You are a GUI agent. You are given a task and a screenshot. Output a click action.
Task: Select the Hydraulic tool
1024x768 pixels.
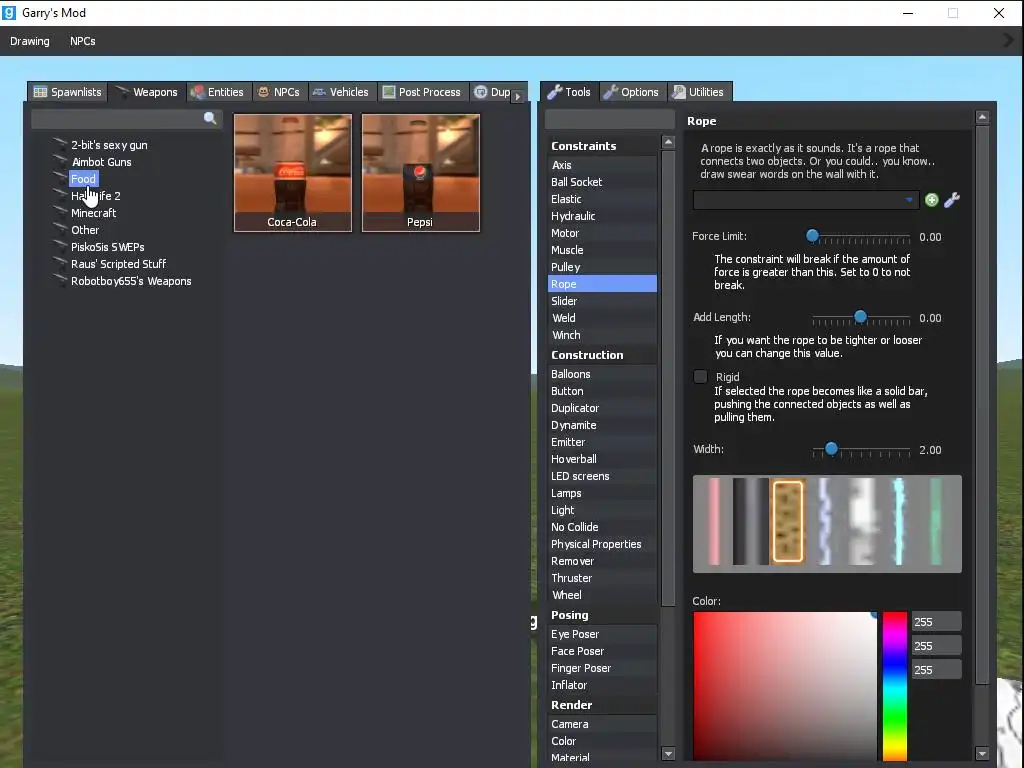point(602,216)
